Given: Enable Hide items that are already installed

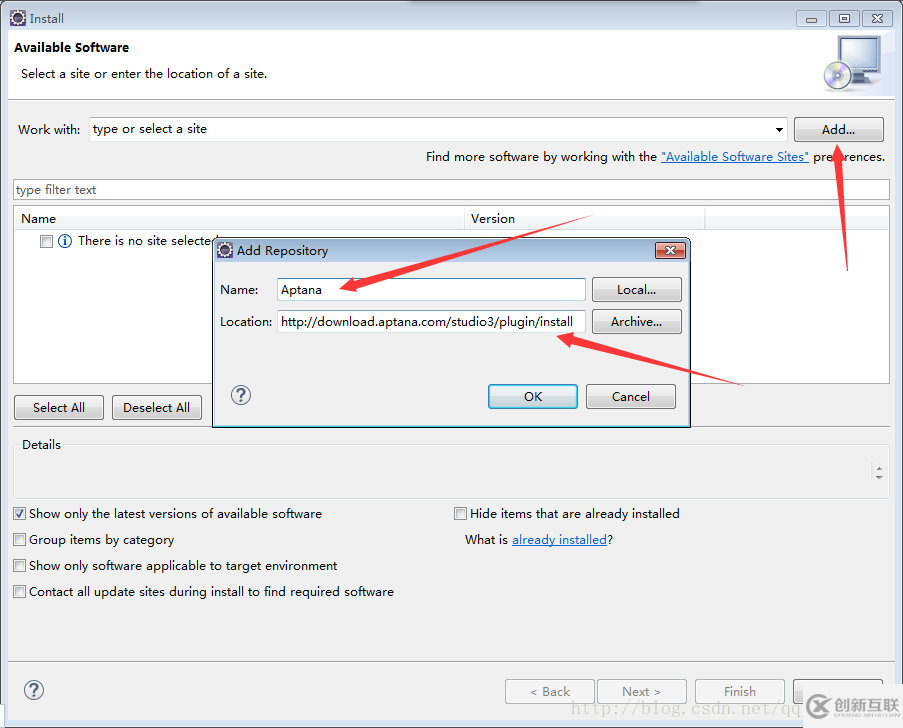Looking at the screenshot, I should [x=460, y=513].
